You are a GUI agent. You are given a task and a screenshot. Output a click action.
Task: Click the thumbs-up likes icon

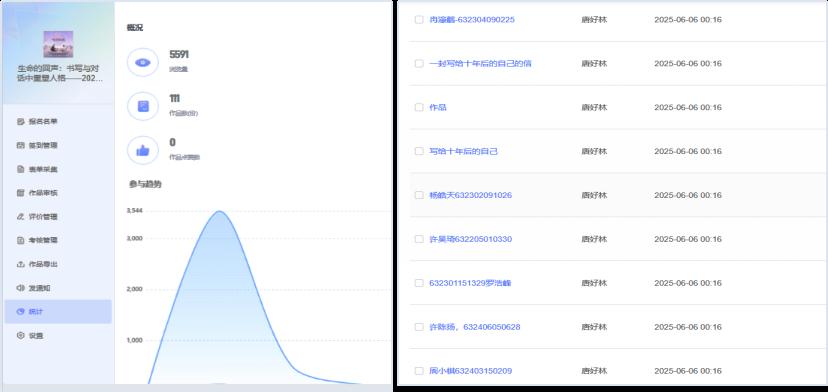(143, 151)
